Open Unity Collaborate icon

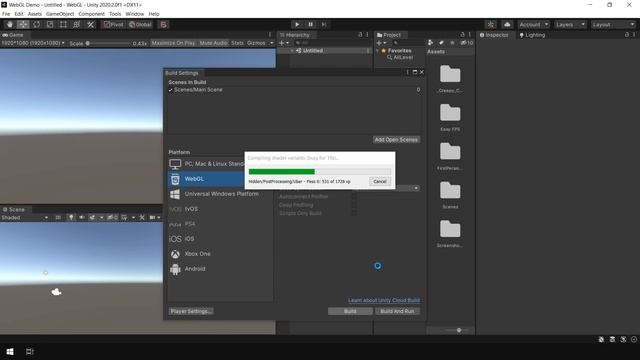coord(491,24)
